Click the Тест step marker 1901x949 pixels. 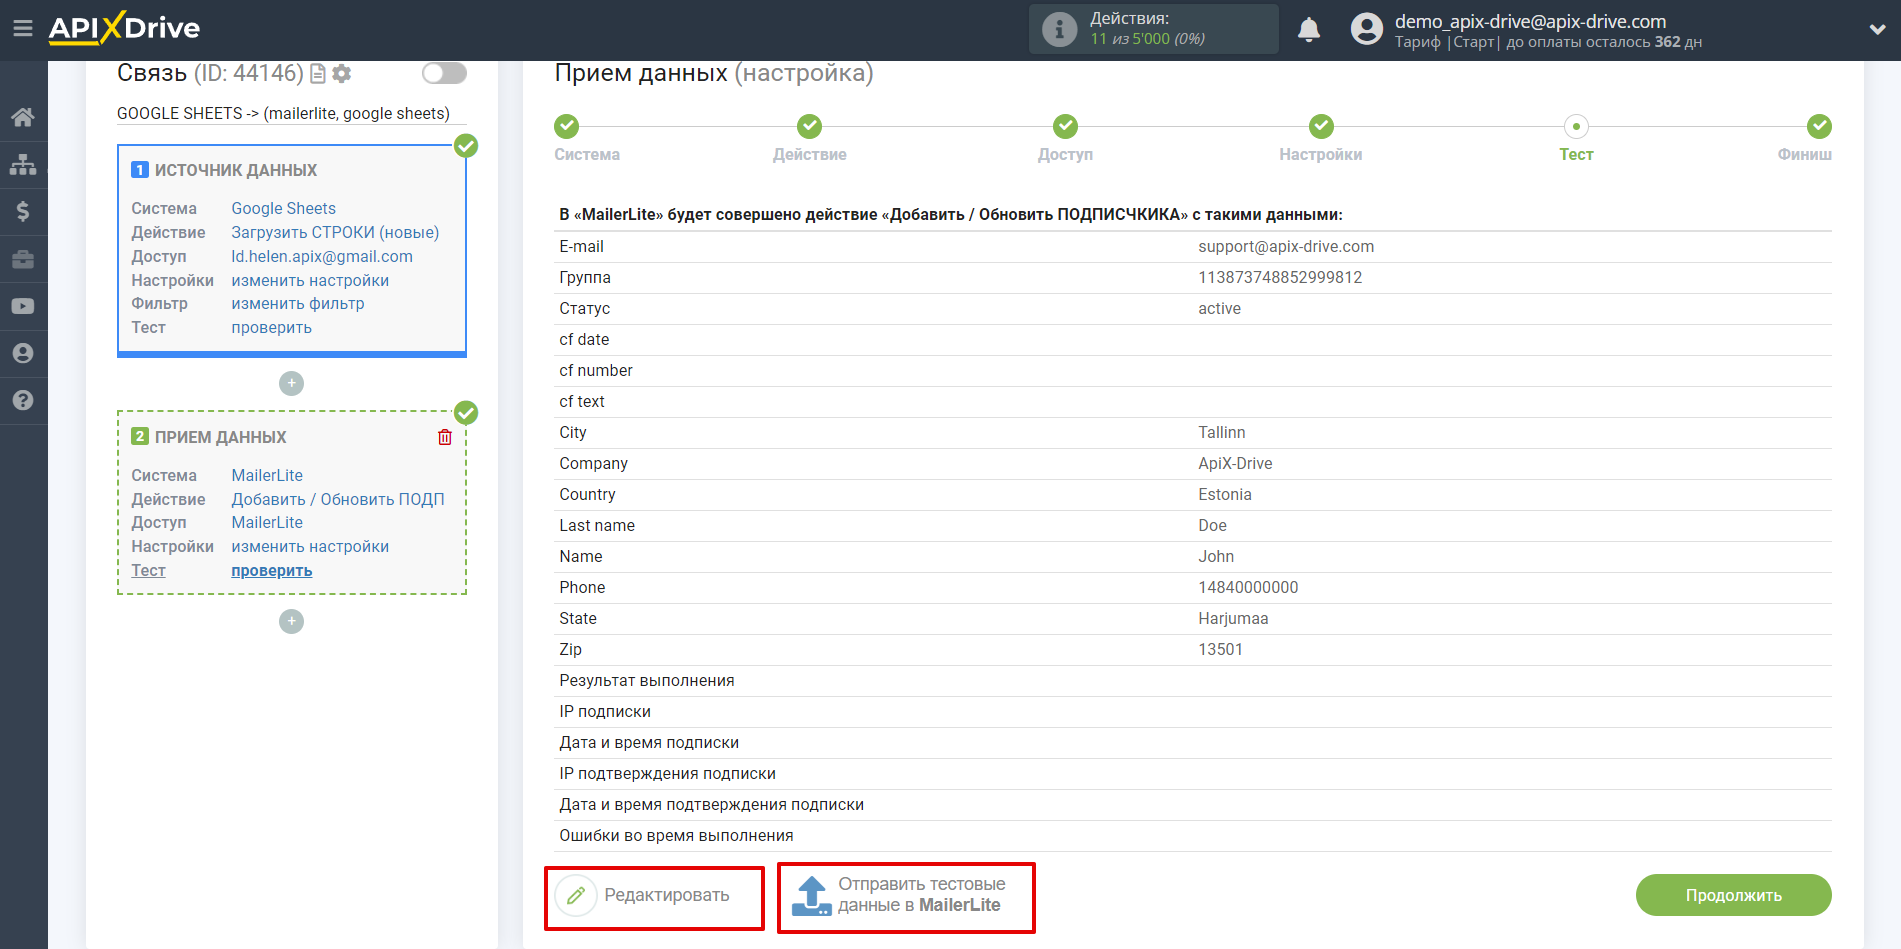click(1577, 126)
